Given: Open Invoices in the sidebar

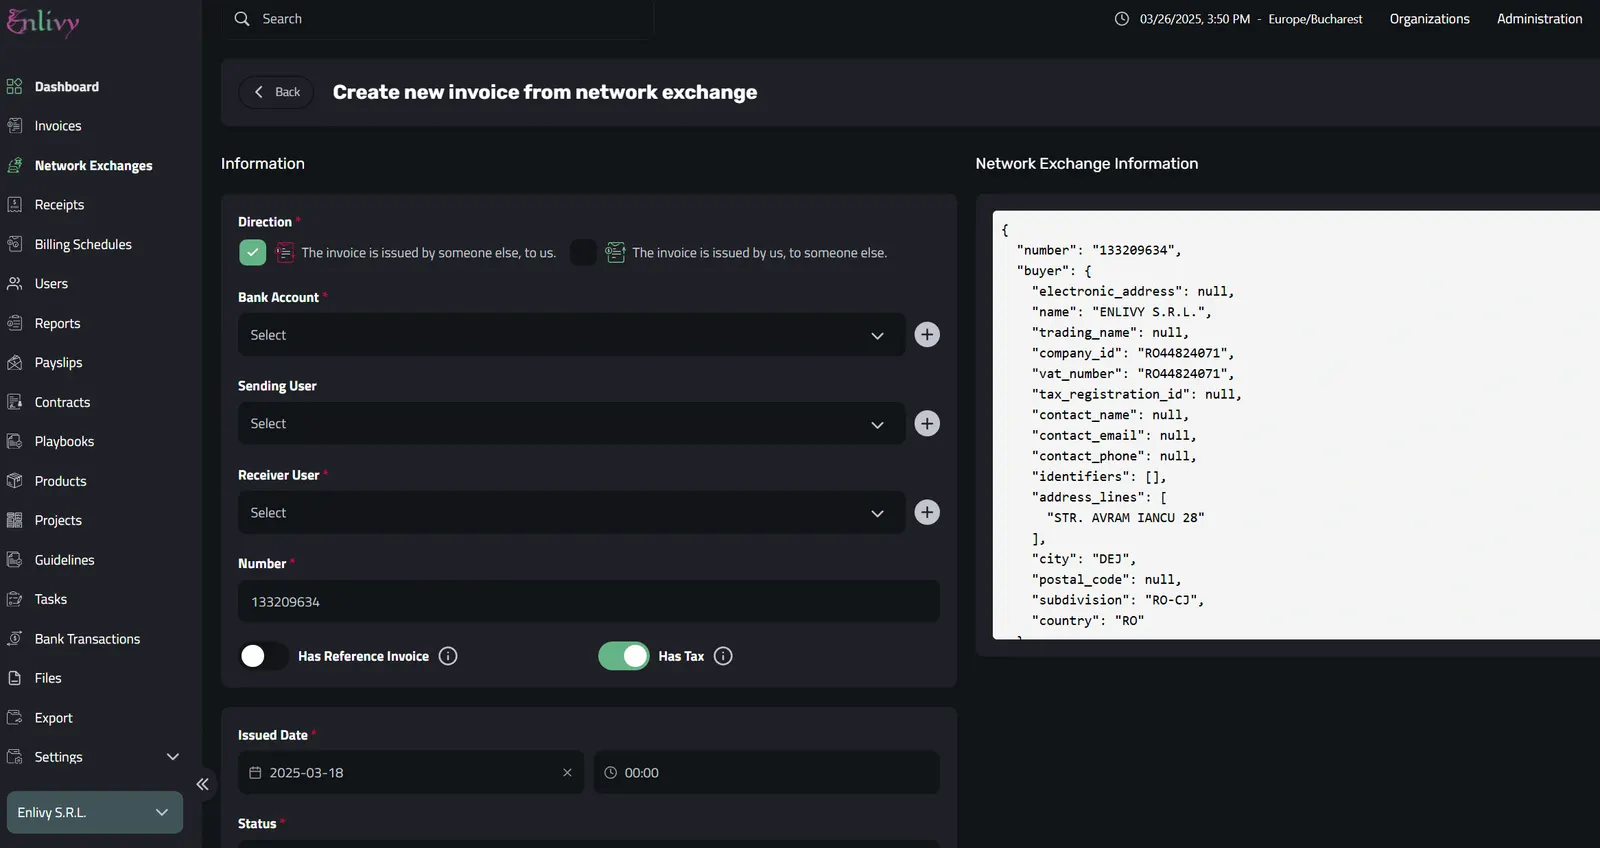Looking at the screenshot, I should pyautogui.click(x=58, y=126).
